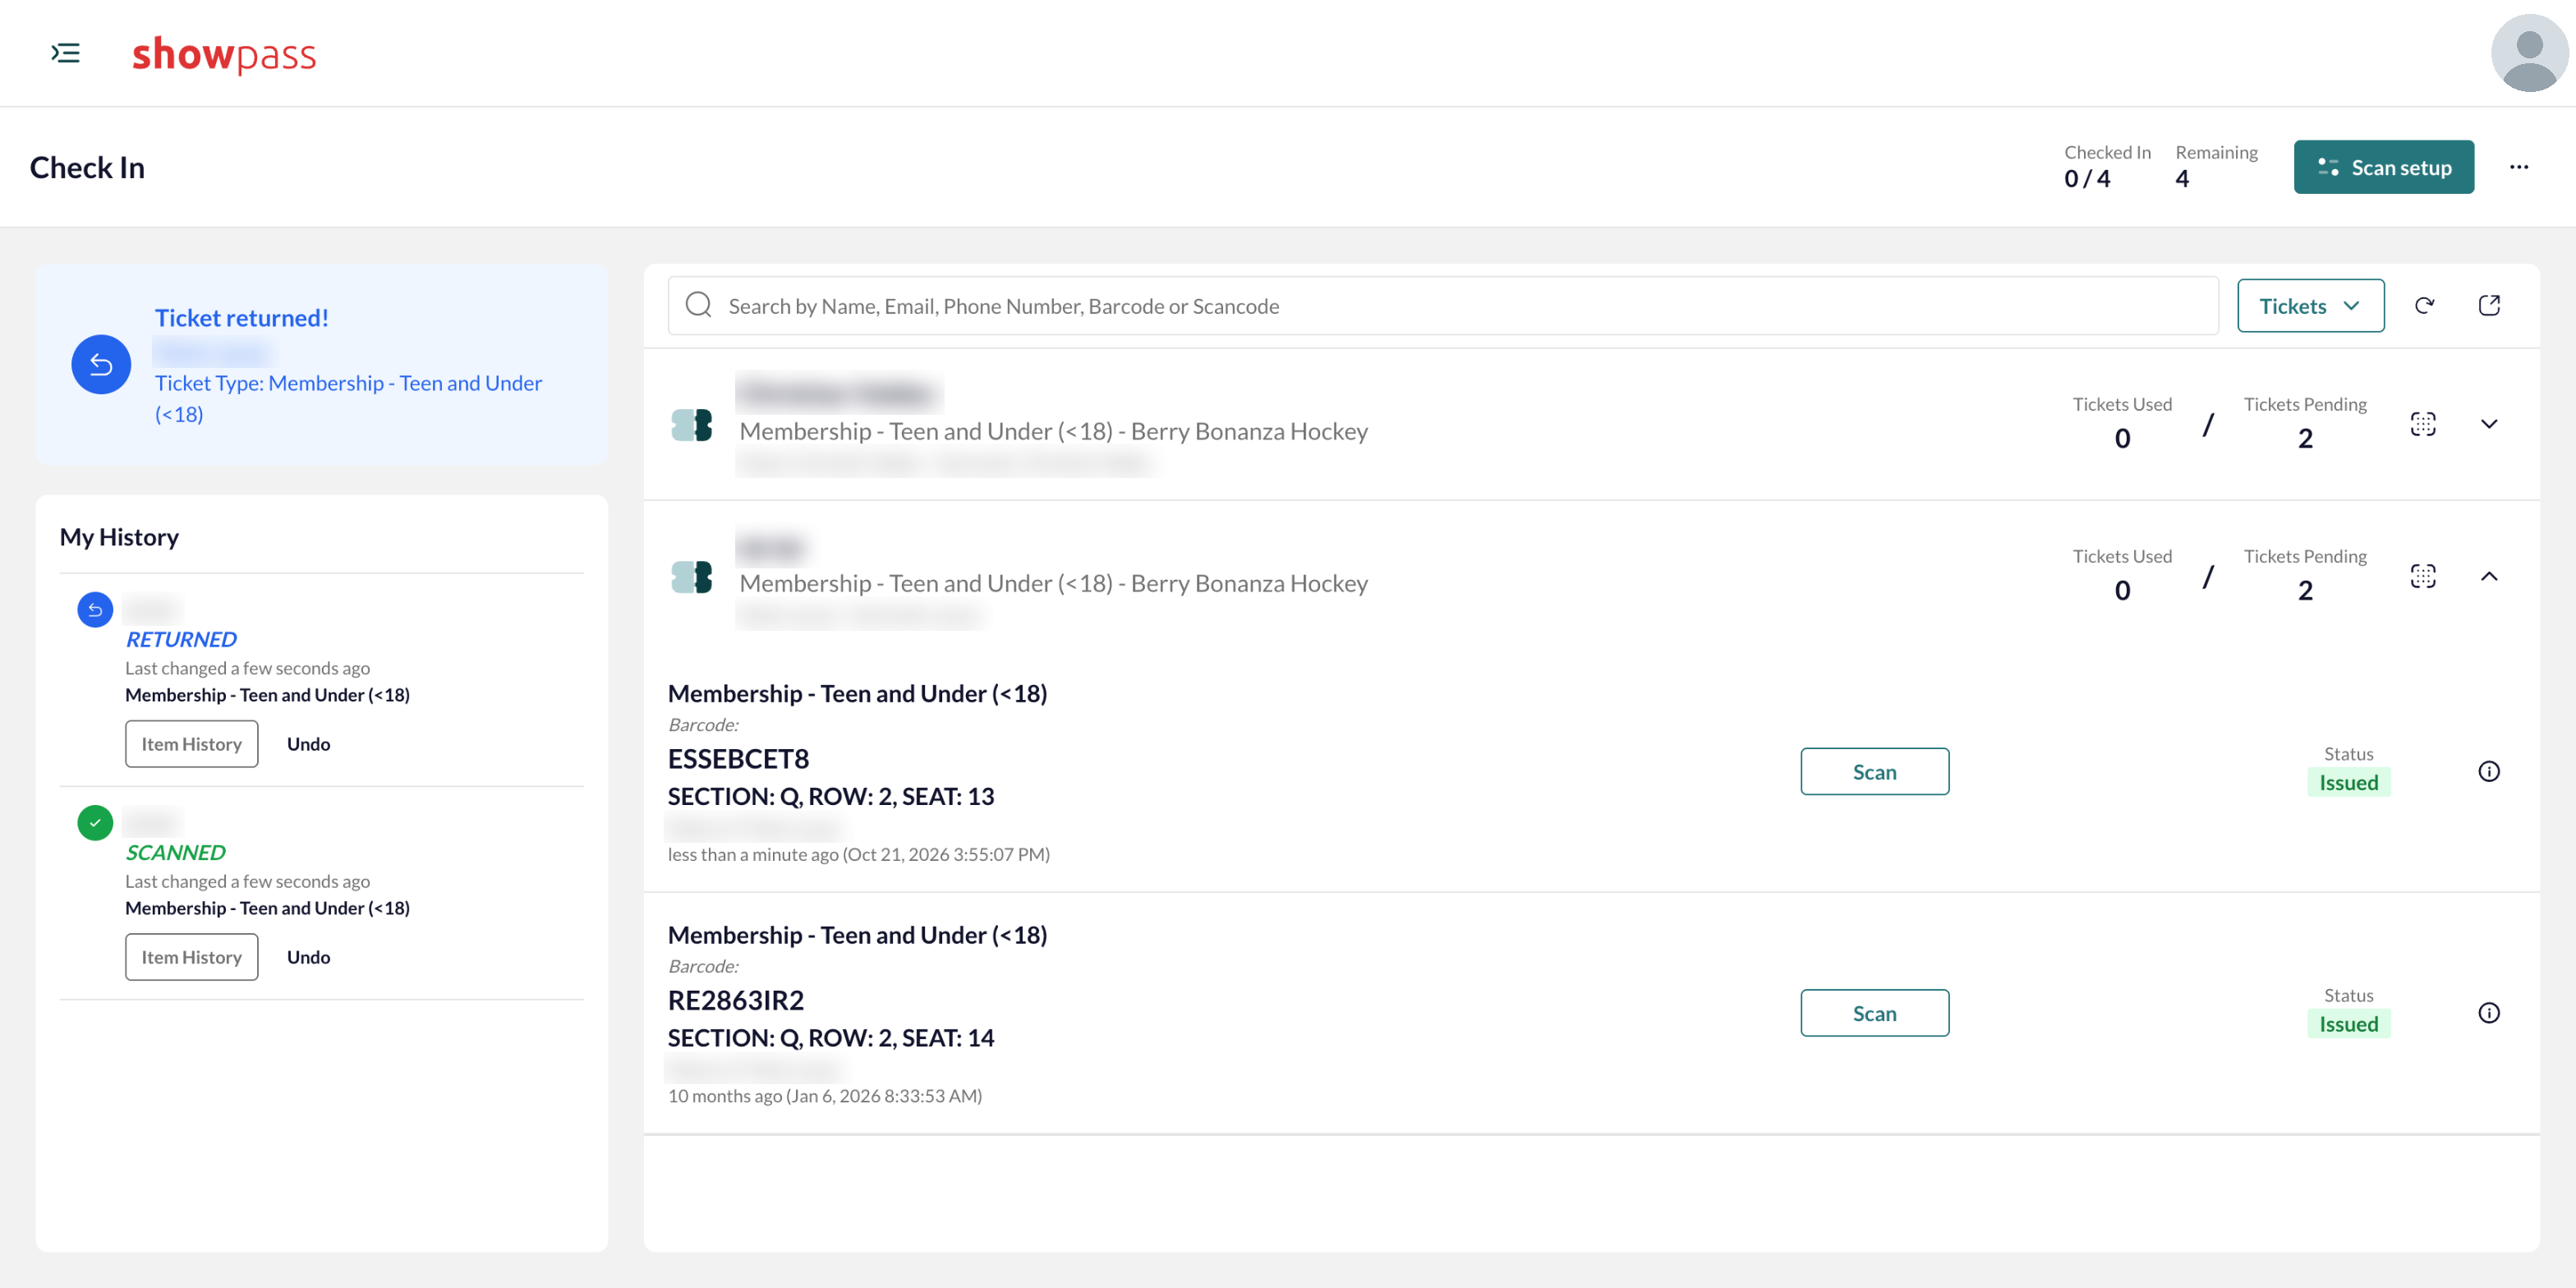This screenshot has height=1288, width=2576.
Task: Open Item History for the SCANNED entry
Action: click(191, 957)
